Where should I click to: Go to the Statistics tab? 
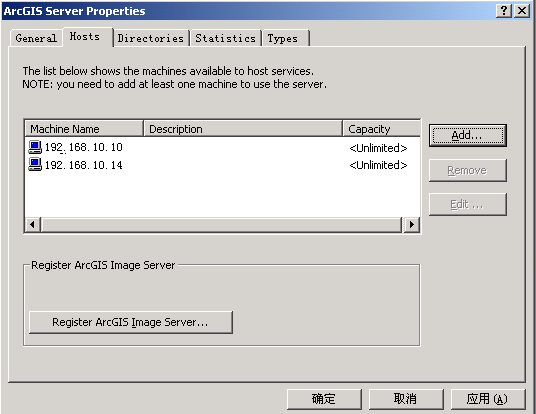(226, 38)
